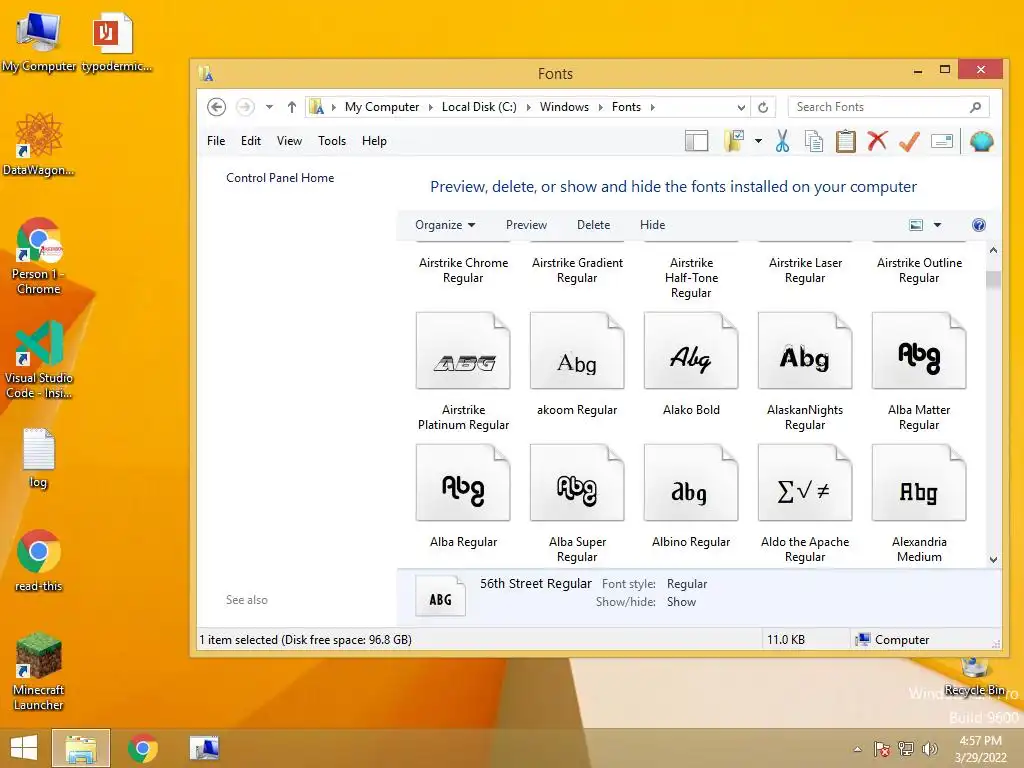This screenshot has width=1024, height=768.
Task: Click the Search Fonts input field
Action: 878,107
